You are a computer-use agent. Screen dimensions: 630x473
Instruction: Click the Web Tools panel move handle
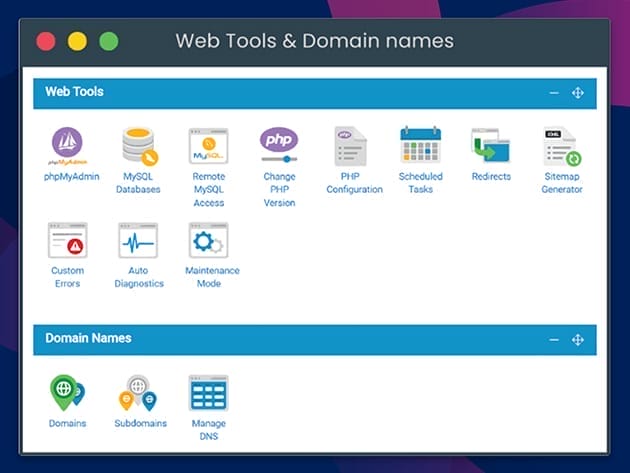pos(577,93)
